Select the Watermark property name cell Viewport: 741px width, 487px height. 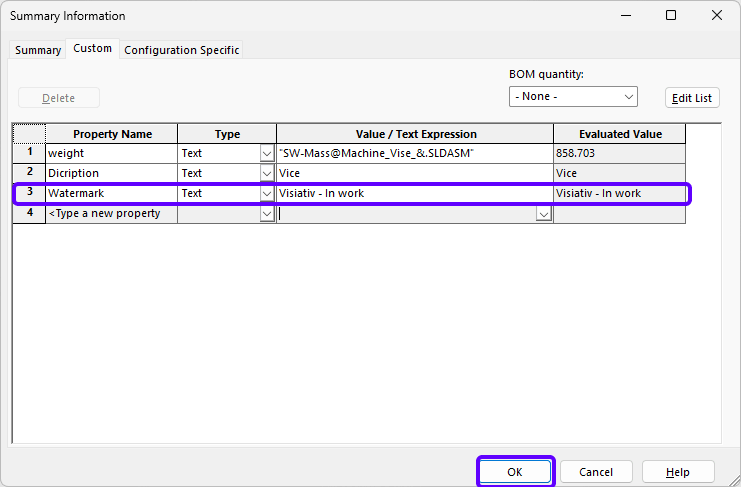[112, 193]
